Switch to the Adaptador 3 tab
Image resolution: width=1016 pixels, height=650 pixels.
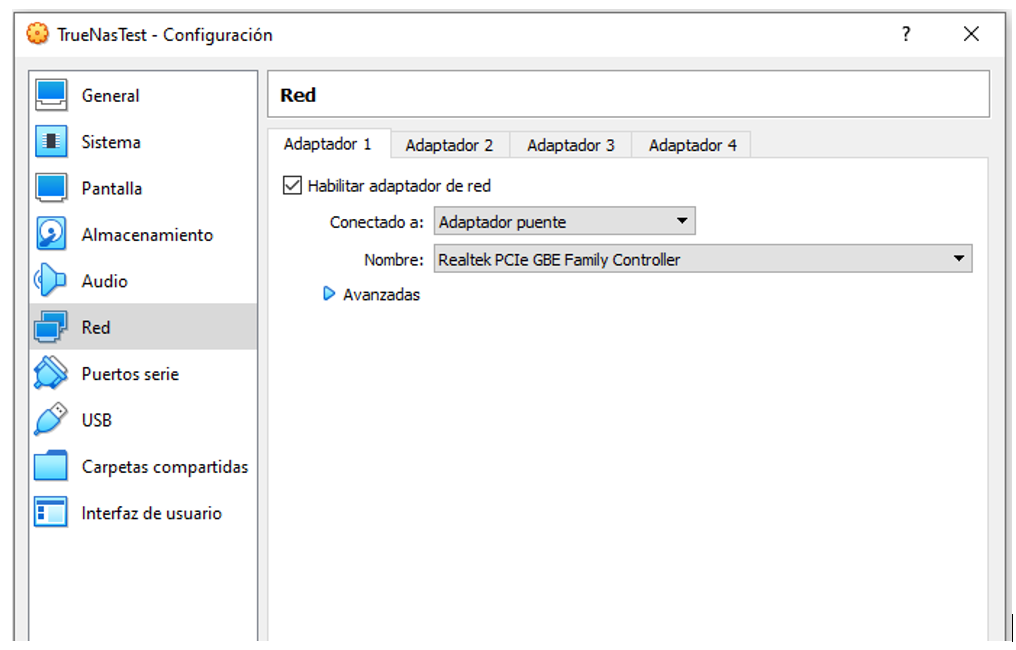click(571, 145)
